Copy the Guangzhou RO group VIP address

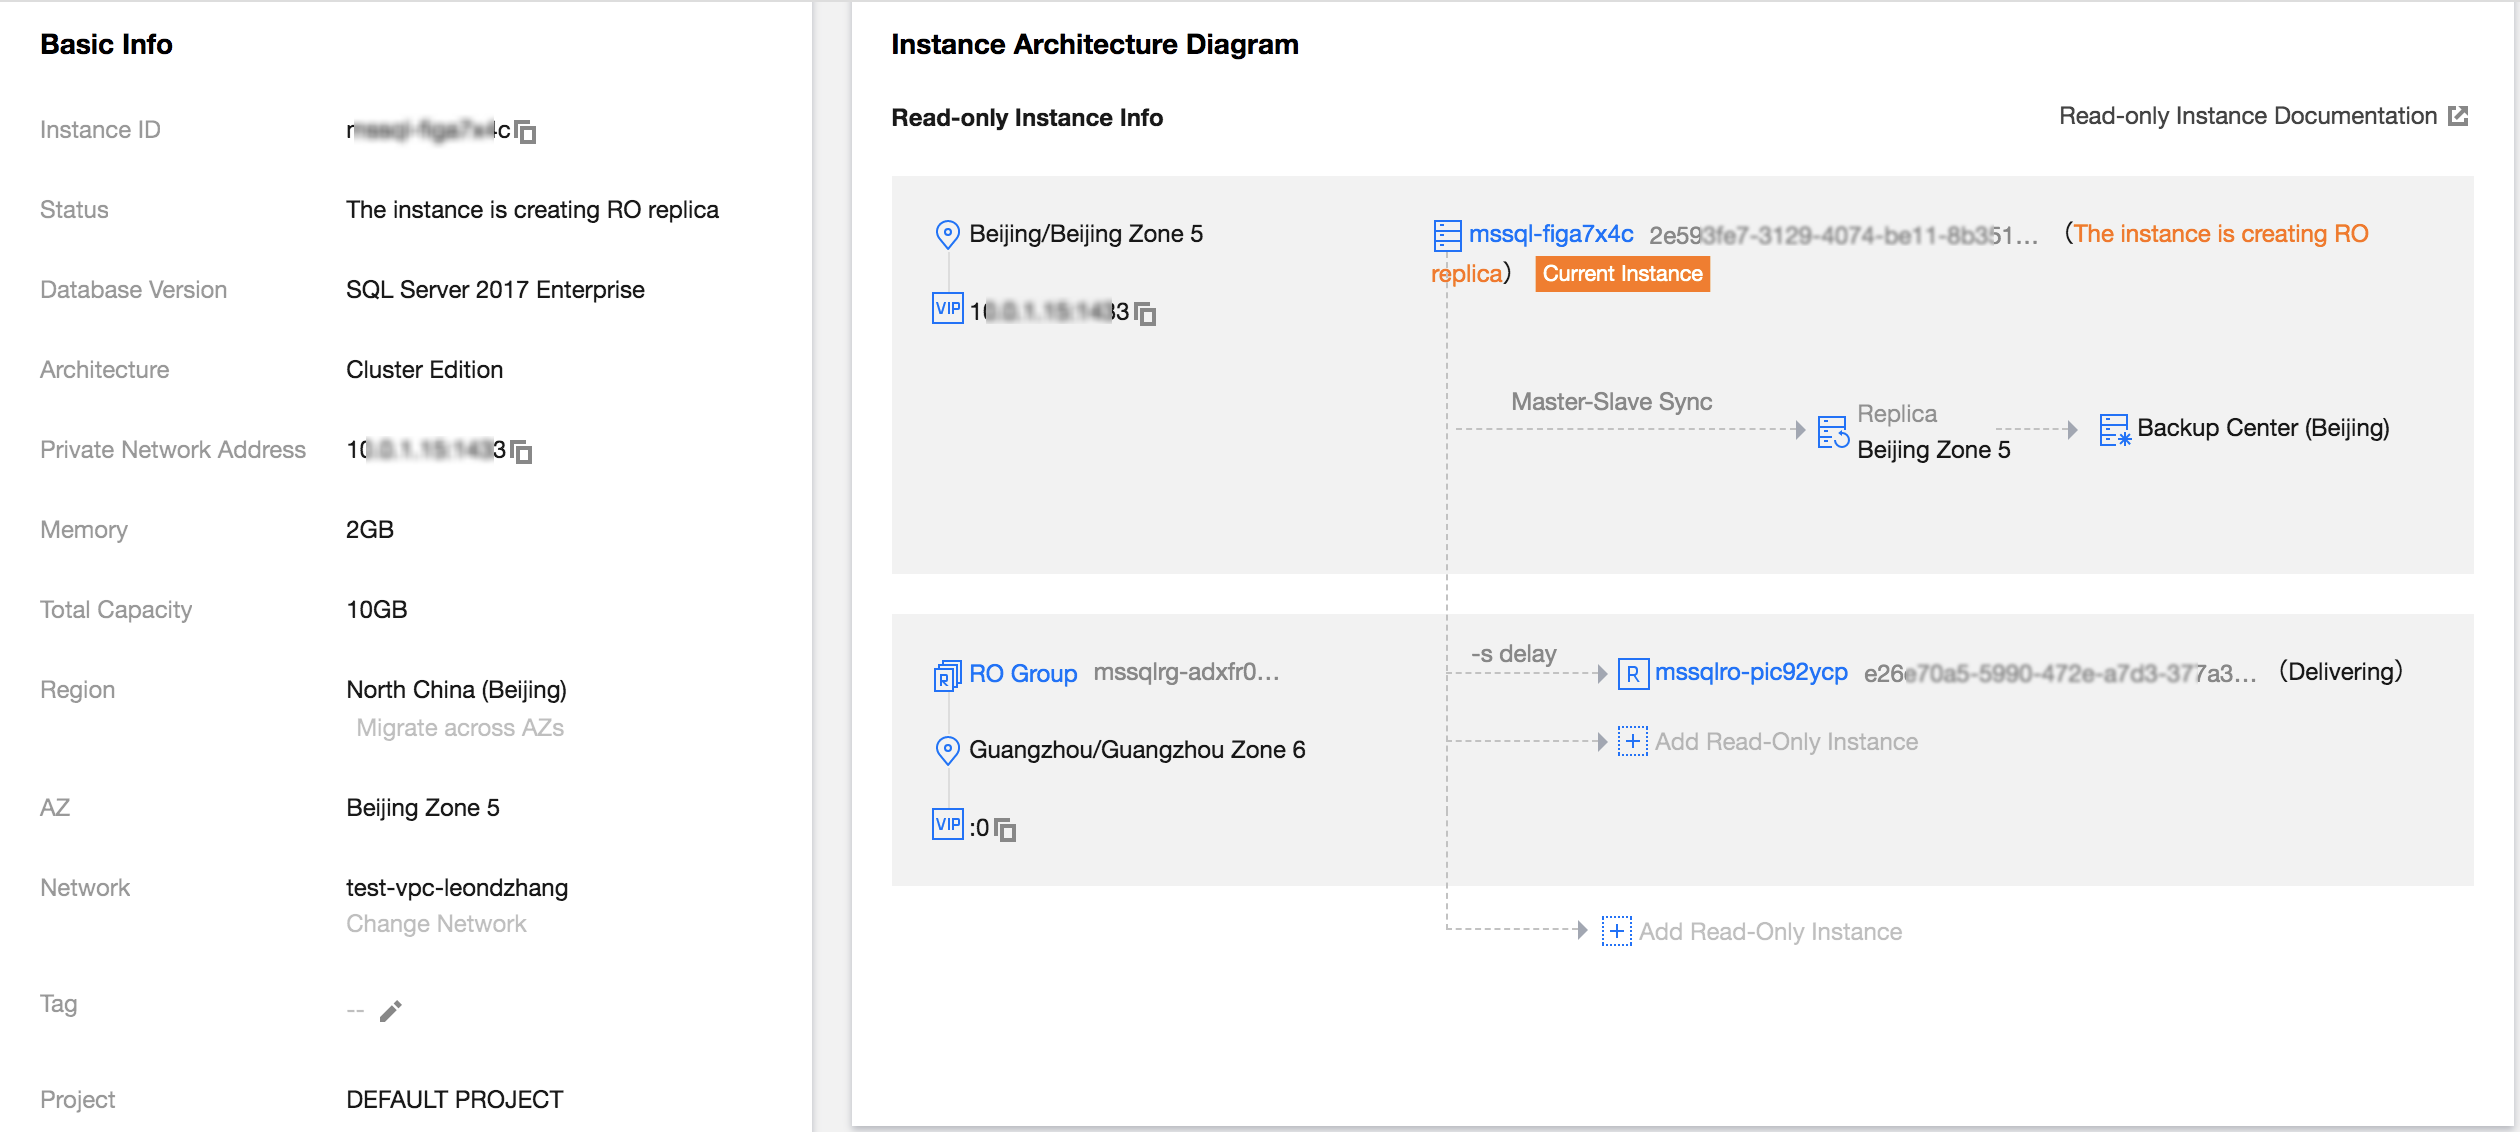click(x=1006, y=829)
